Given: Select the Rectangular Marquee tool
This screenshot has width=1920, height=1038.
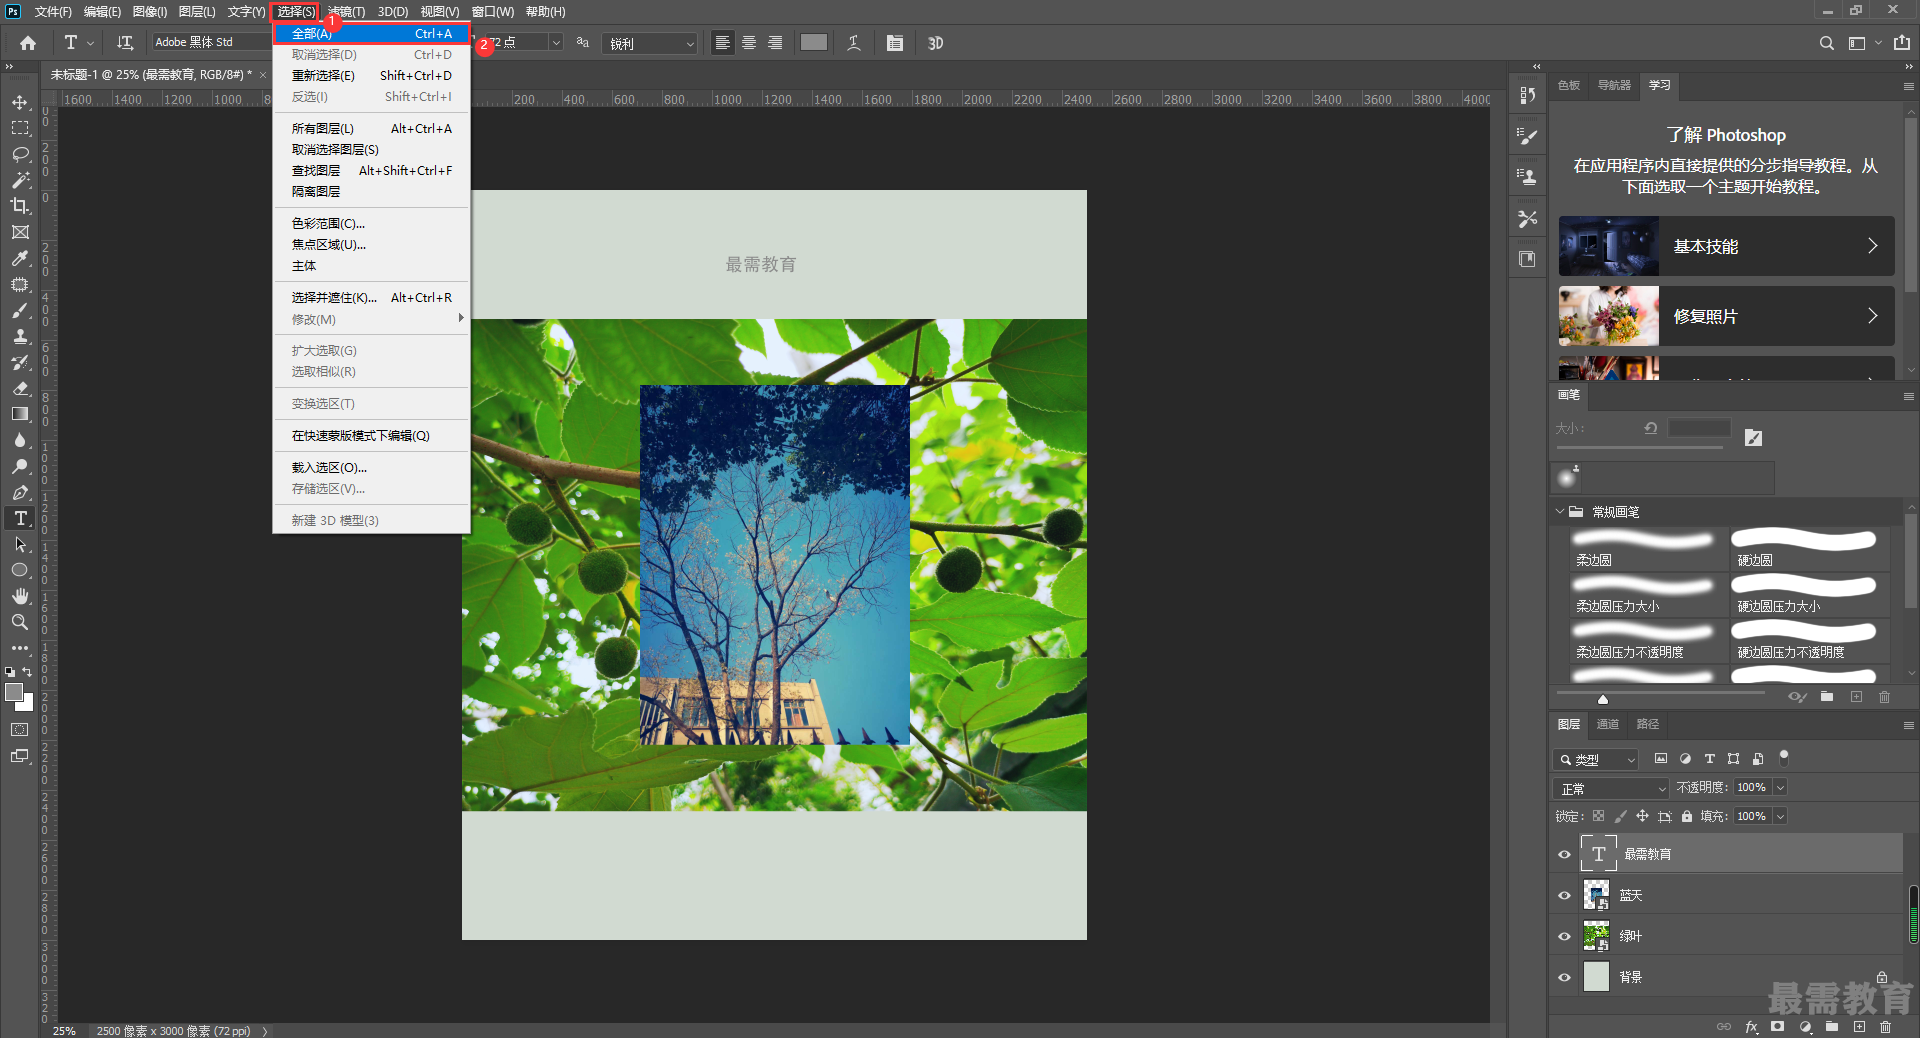Looking at the screenshot, I should pos(20,129).
